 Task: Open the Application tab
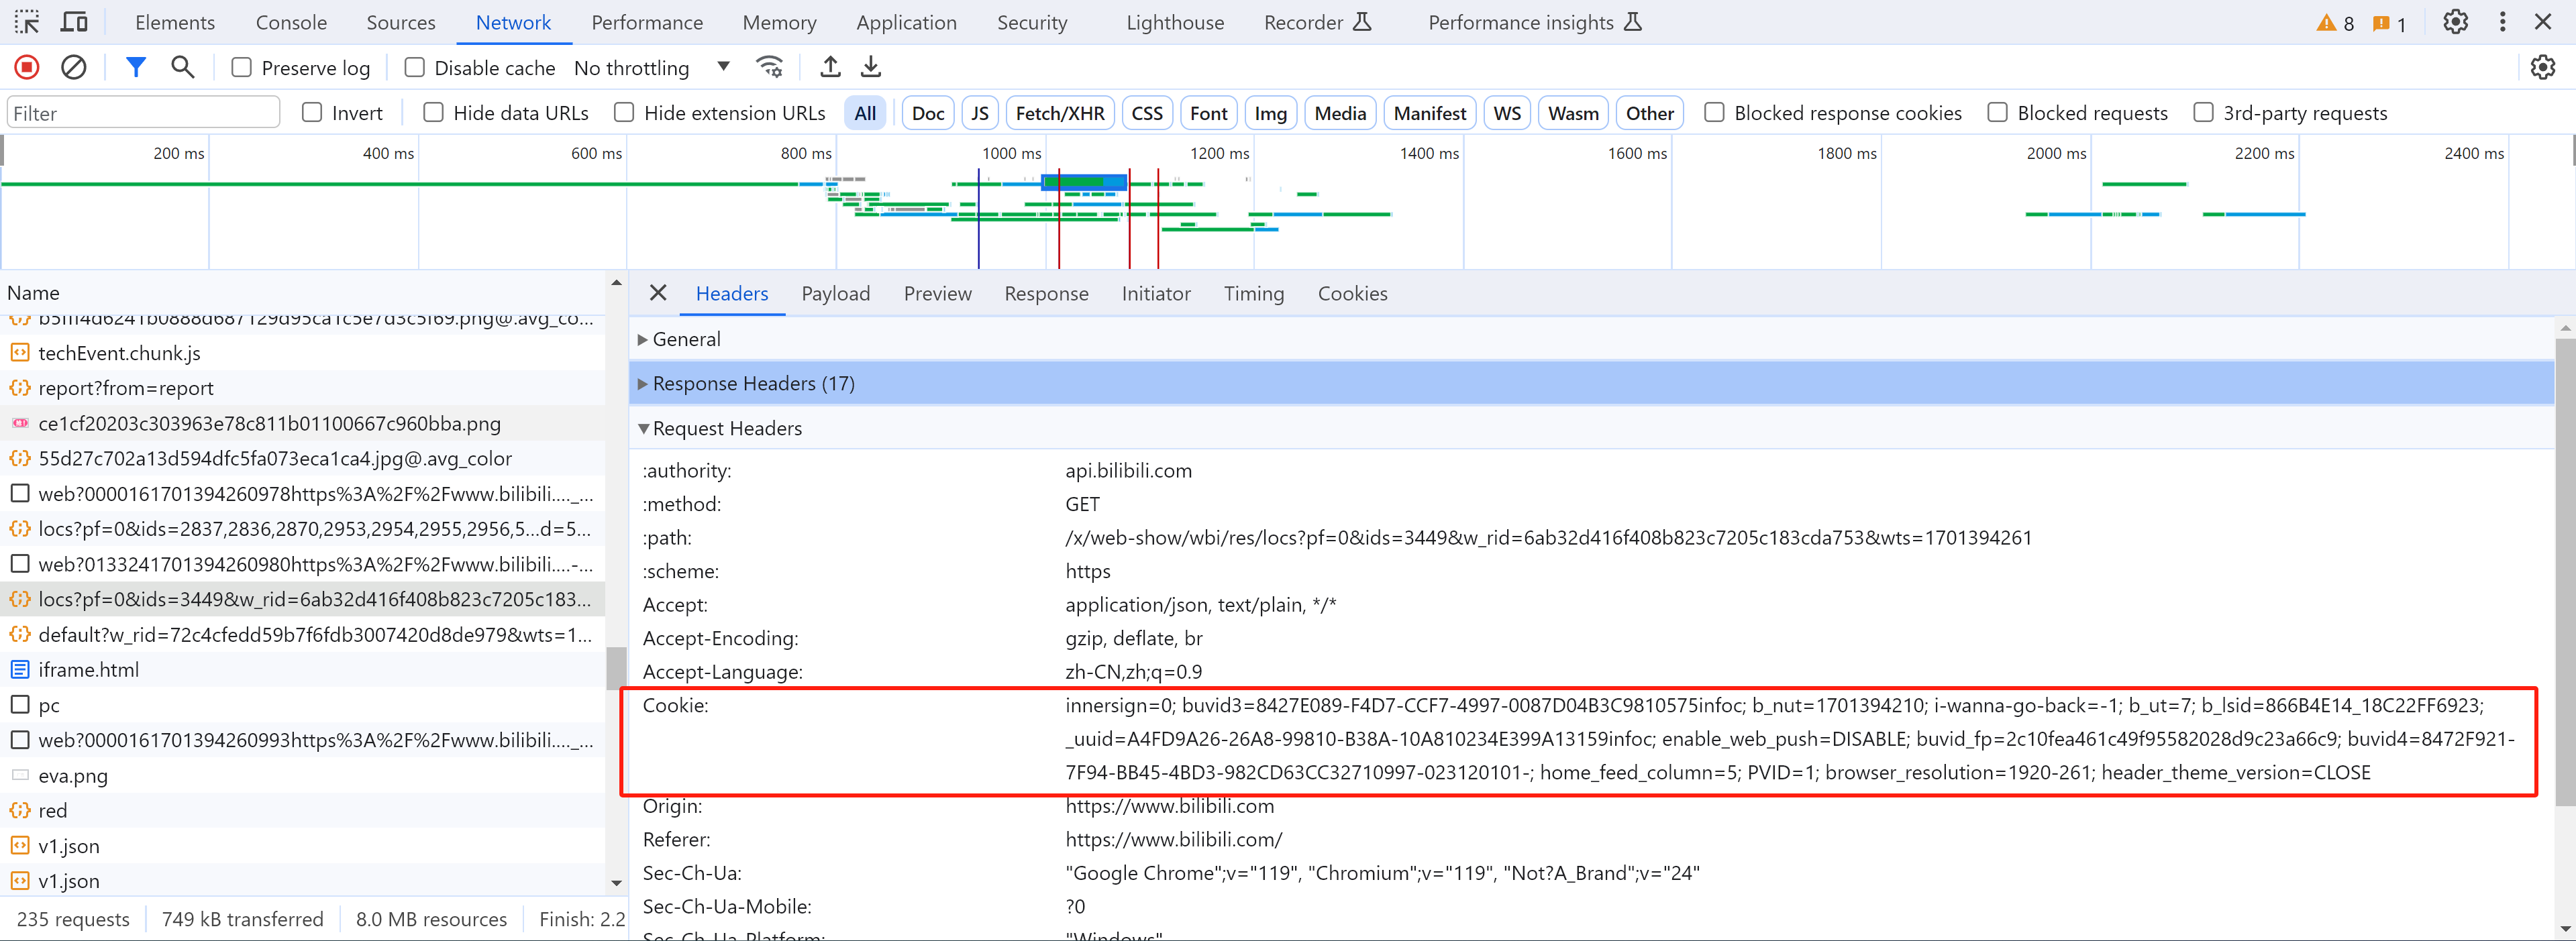click(x=906, y=22)
